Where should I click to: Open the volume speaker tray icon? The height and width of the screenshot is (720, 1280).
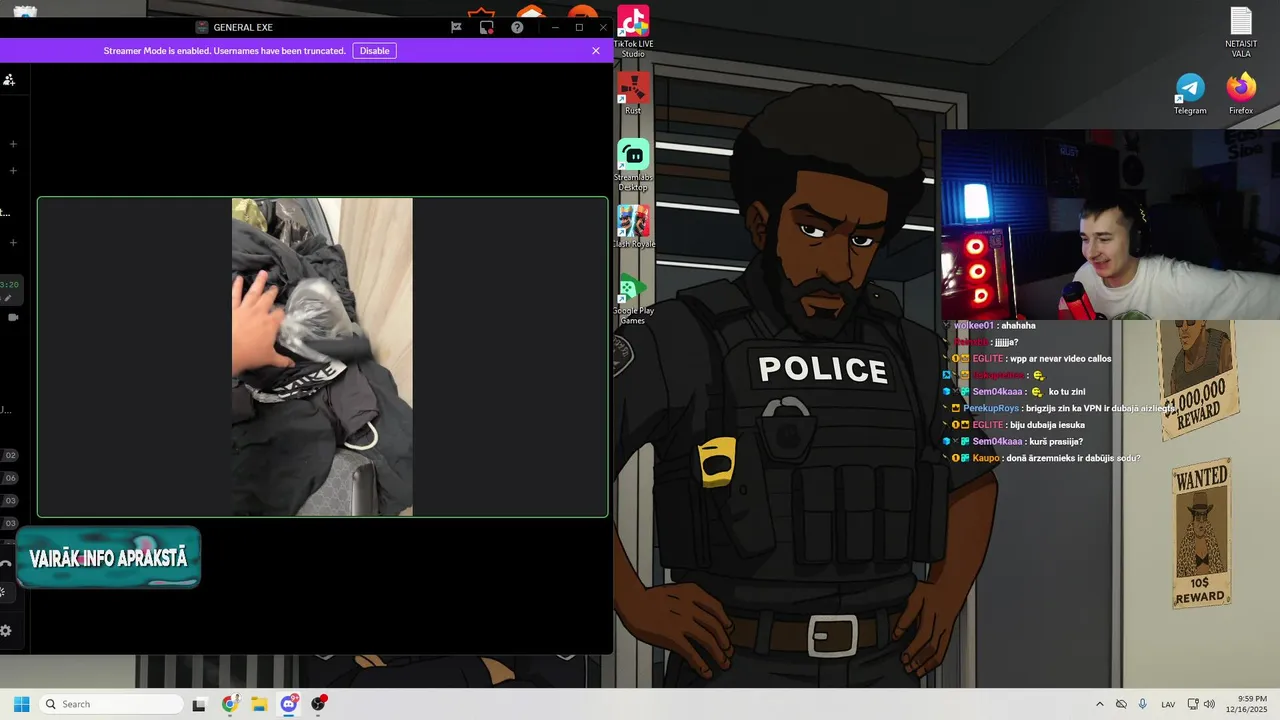click(1209, 704)
